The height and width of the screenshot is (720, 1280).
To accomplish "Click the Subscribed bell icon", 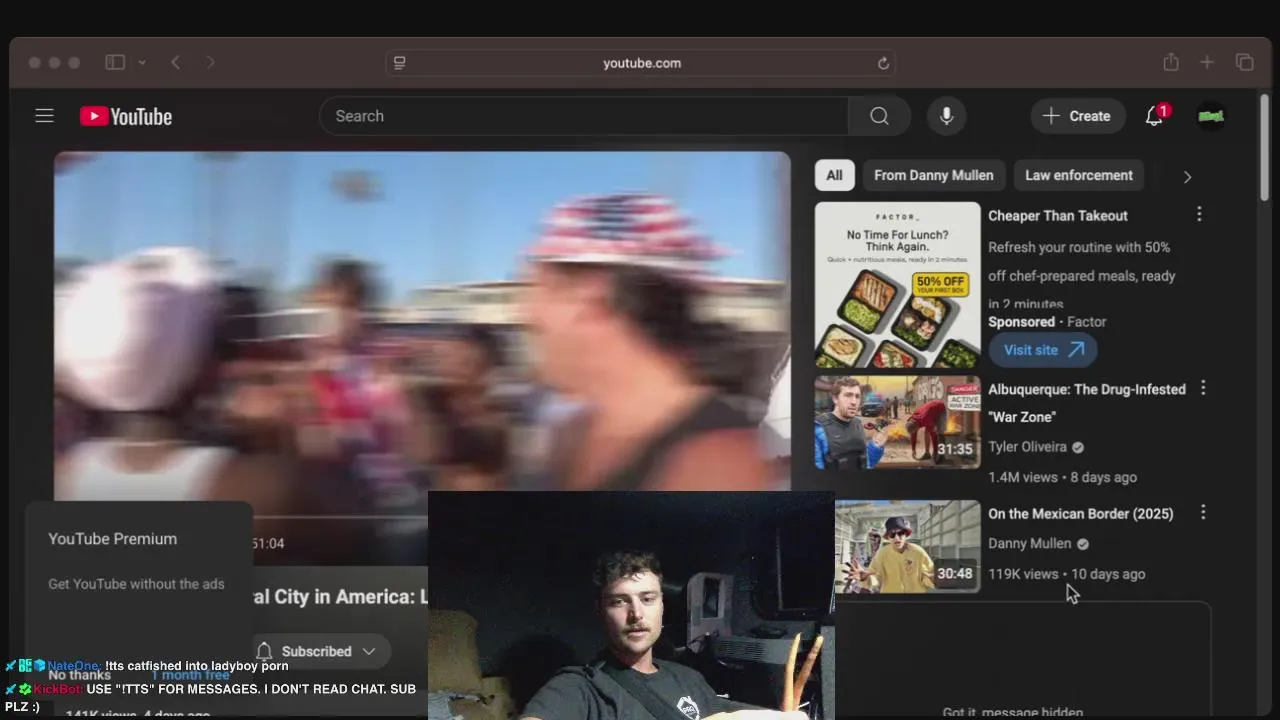I will coord(264,651).
